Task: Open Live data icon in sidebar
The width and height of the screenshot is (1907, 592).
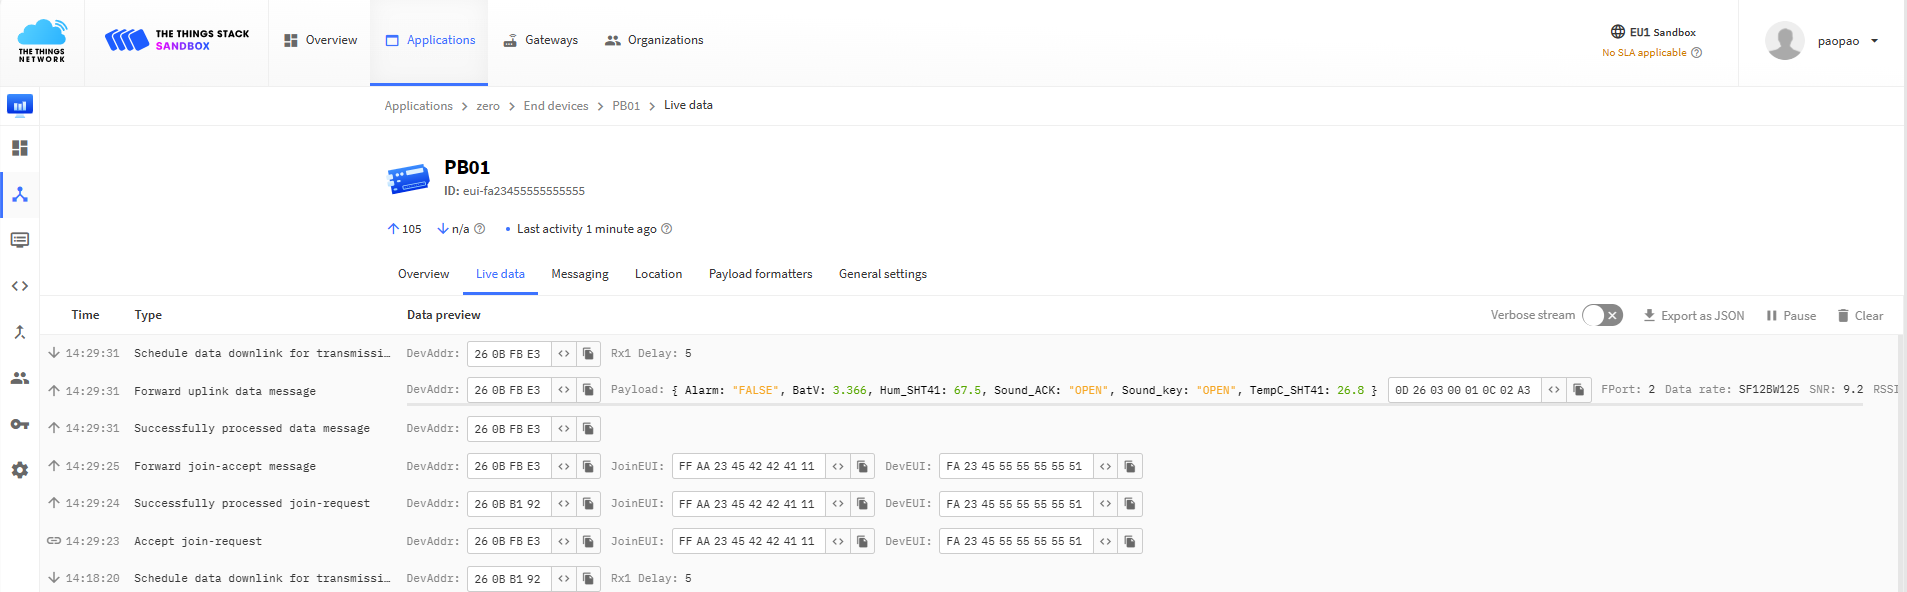Action: click(20, 240)
